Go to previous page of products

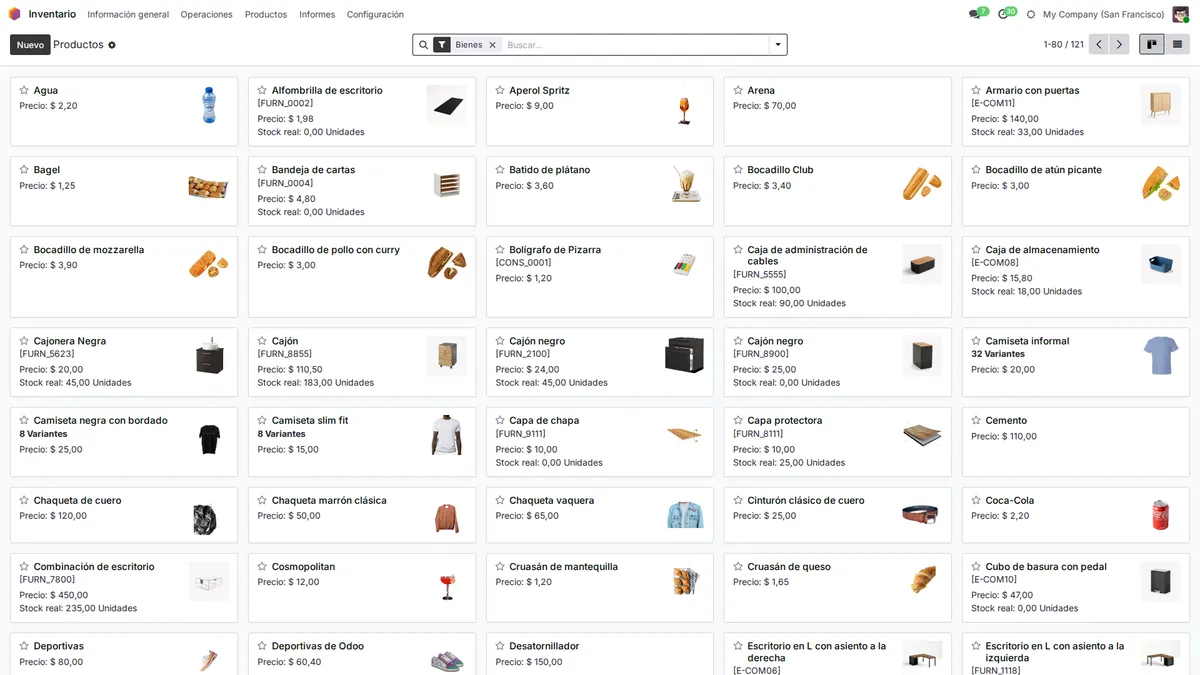1099,44
